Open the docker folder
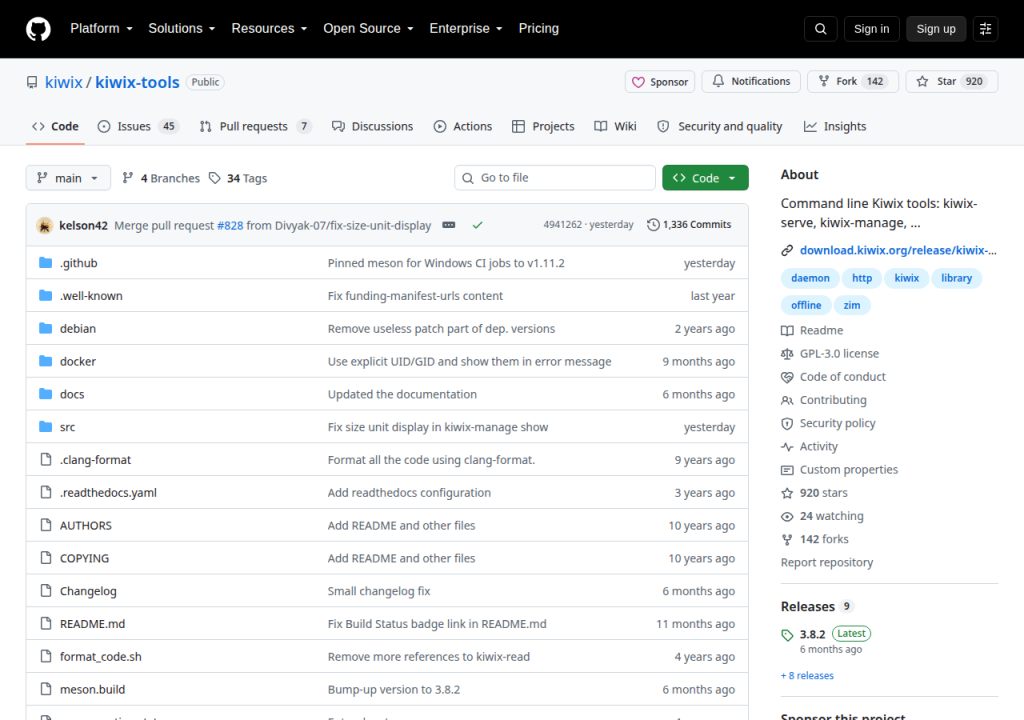 (78, 361)
